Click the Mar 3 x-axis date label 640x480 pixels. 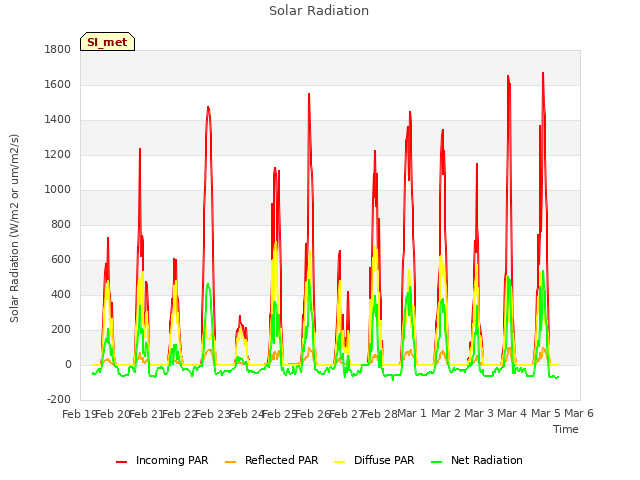479,413
